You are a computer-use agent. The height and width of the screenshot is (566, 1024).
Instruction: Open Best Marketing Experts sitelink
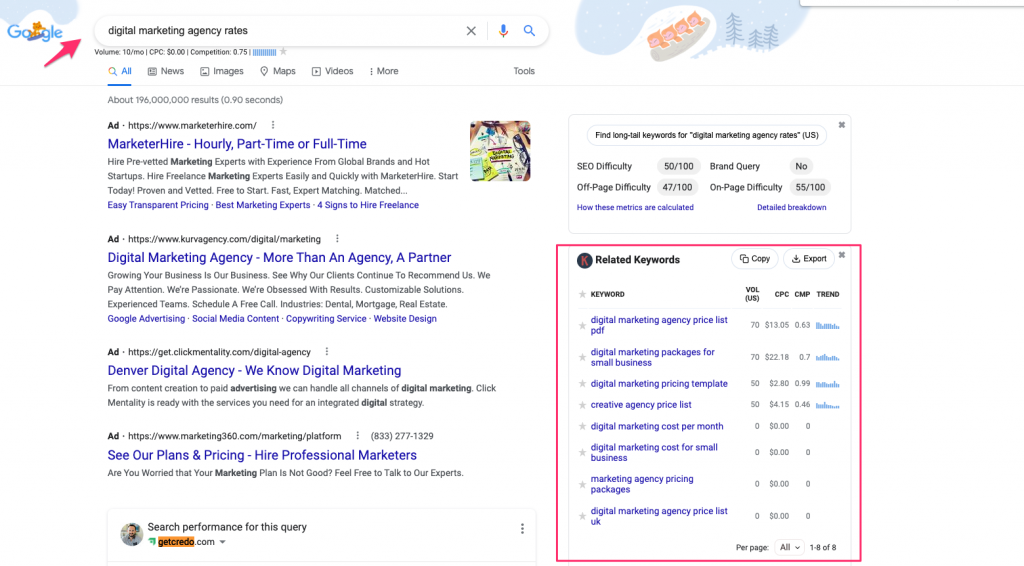[263, 205]
